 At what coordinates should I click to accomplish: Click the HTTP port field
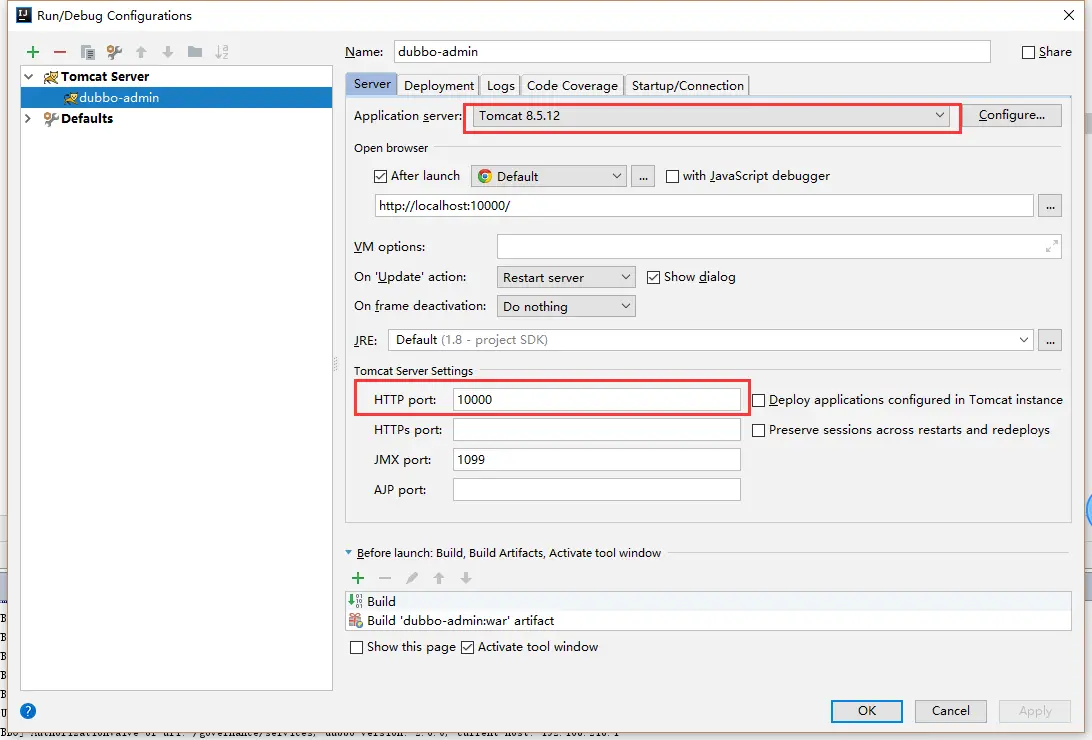(x=597, y=400)
